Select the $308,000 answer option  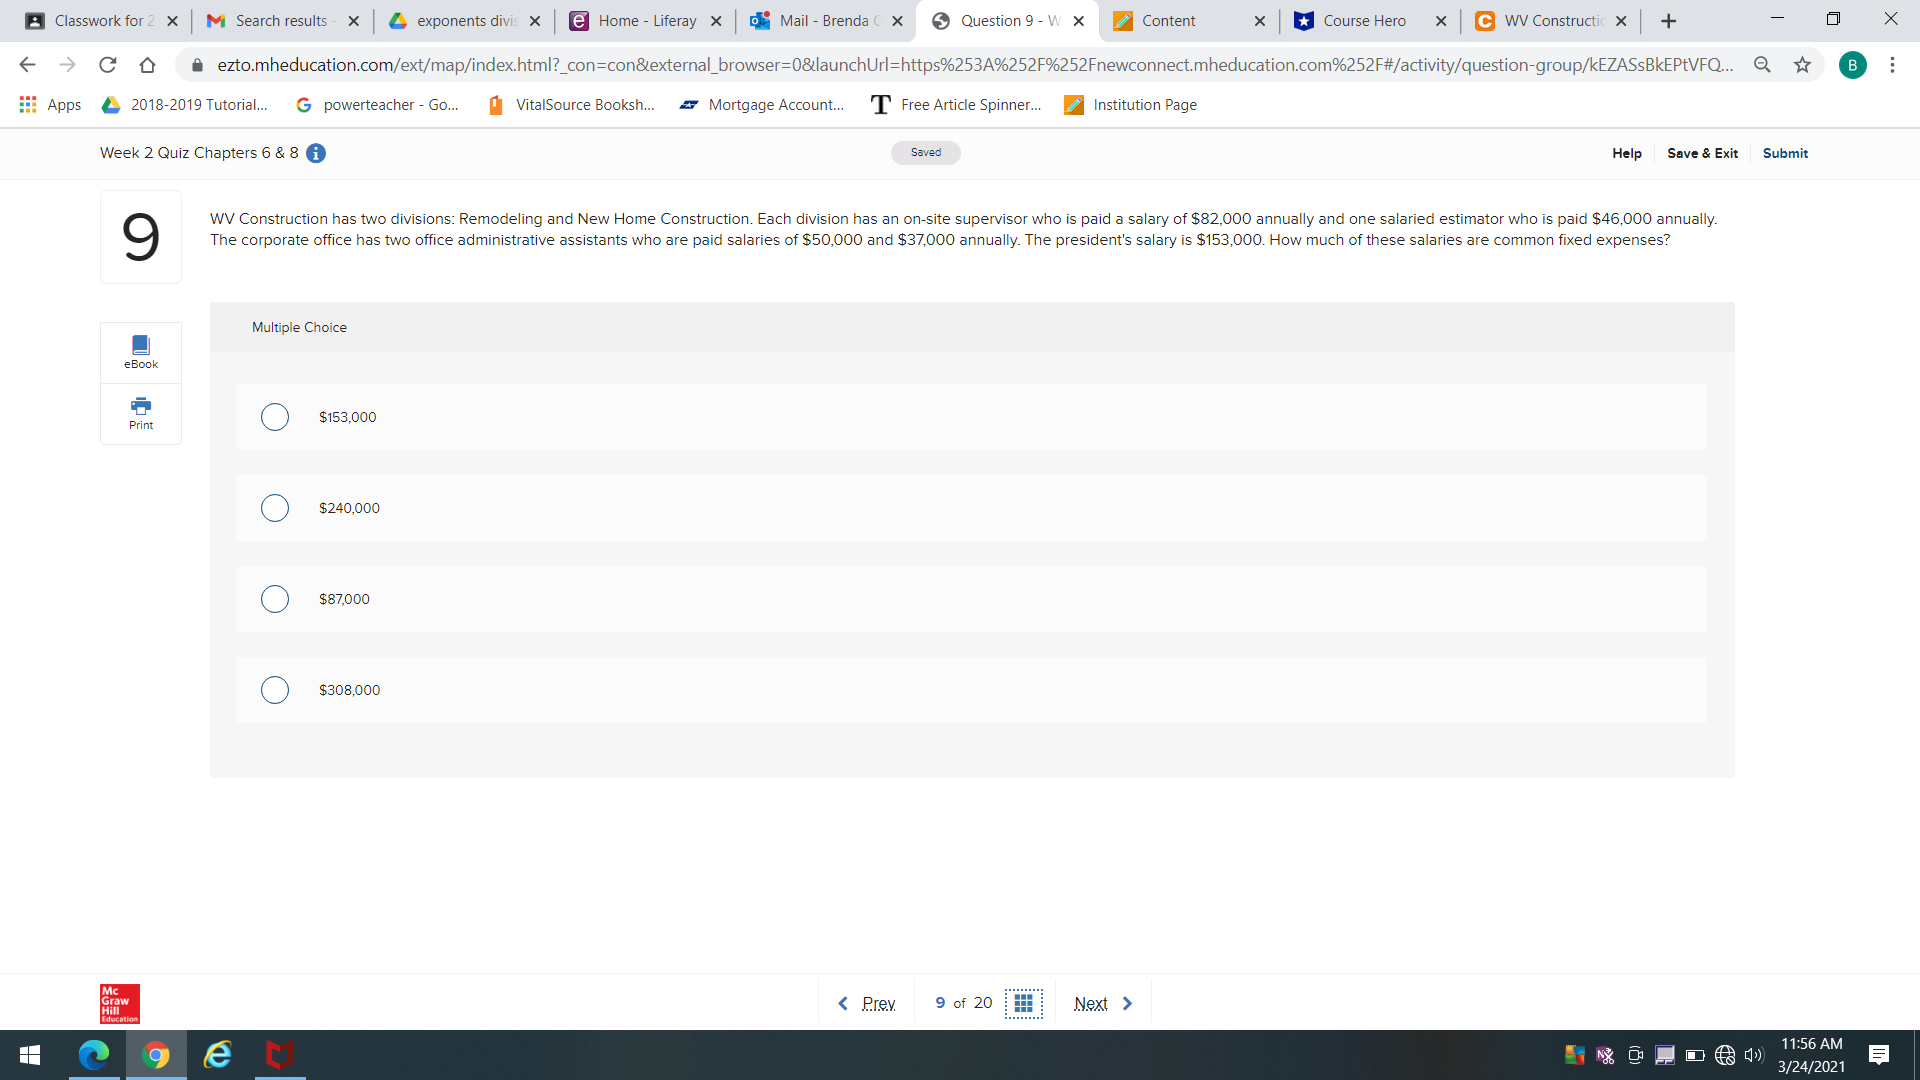(x=275, y=690)
